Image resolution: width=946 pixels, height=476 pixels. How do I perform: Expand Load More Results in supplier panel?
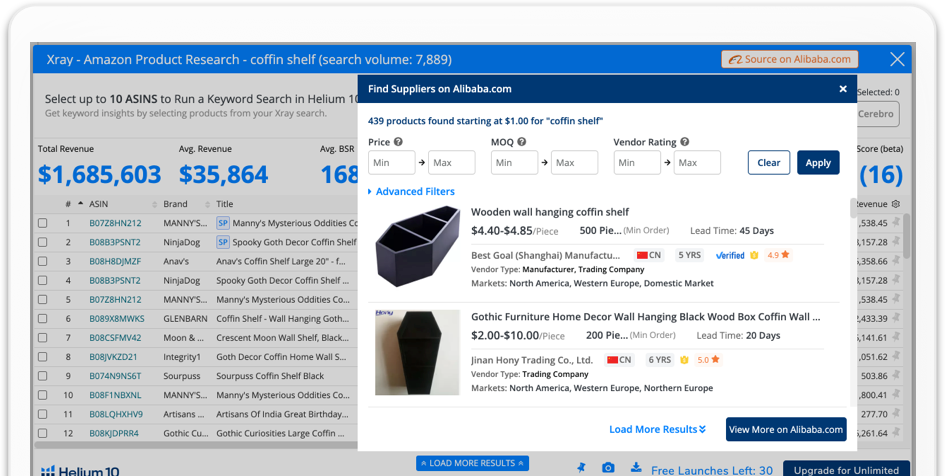click(x=657, y=430)
